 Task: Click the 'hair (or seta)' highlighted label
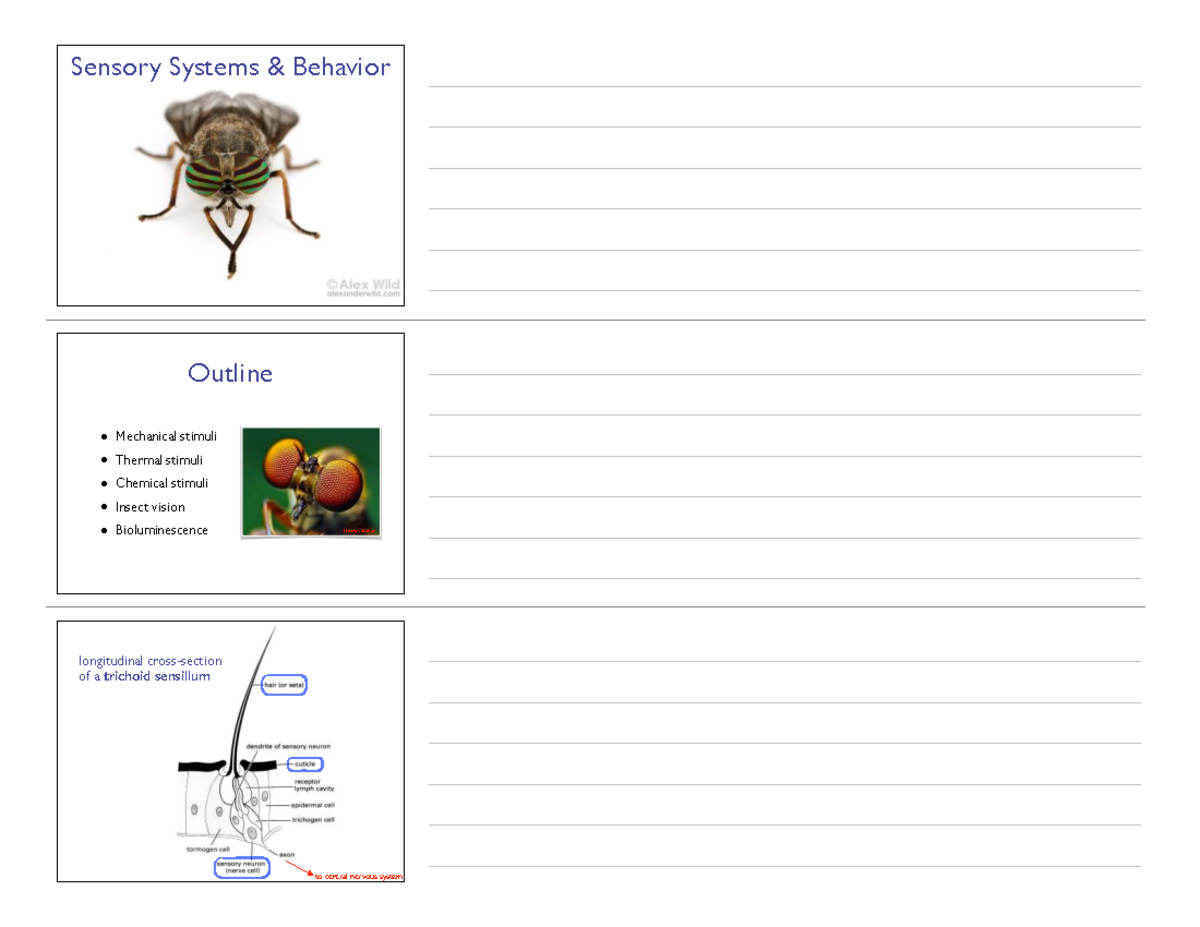click(284, 685)
